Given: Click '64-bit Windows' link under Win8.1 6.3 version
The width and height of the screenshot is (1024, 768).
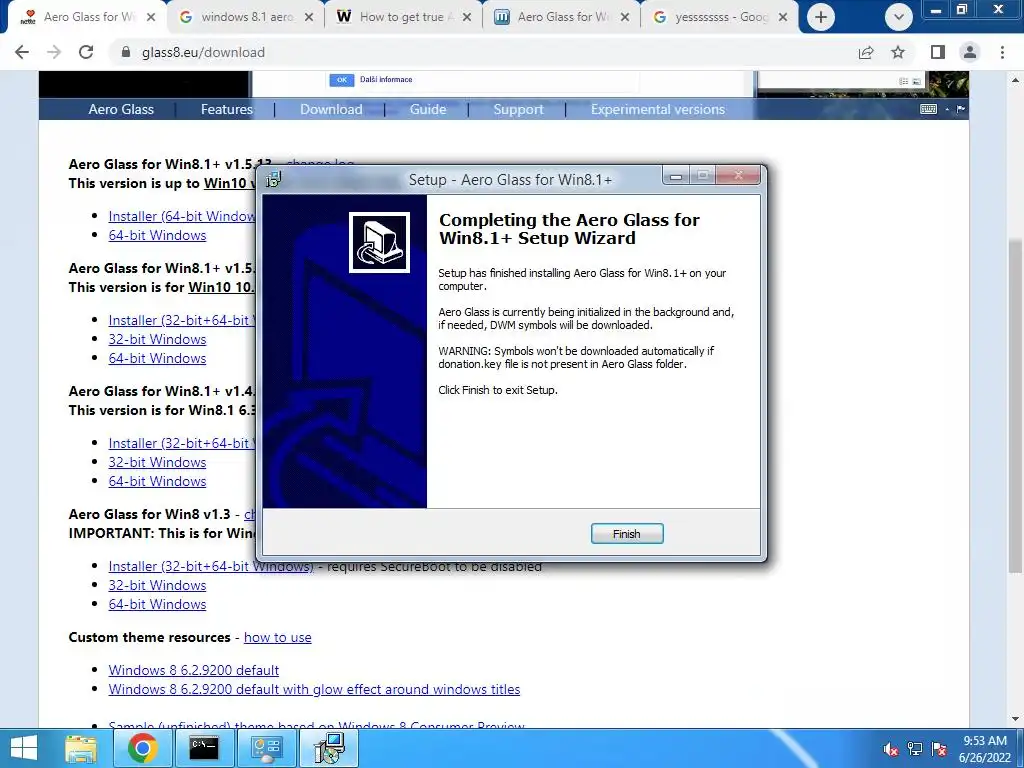Looking at the screenshot, I should [x=157, y=481].
